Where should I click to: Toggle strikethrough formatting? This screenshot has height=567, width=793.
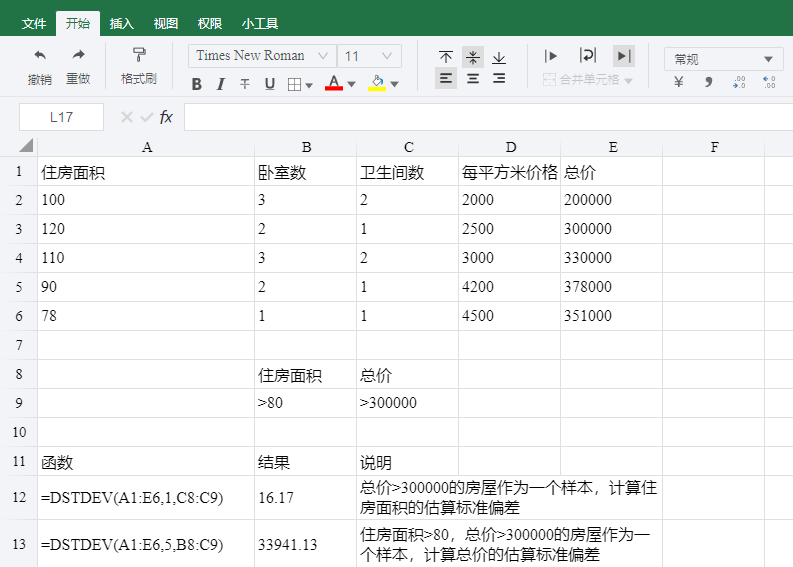[x=245, y=84]
